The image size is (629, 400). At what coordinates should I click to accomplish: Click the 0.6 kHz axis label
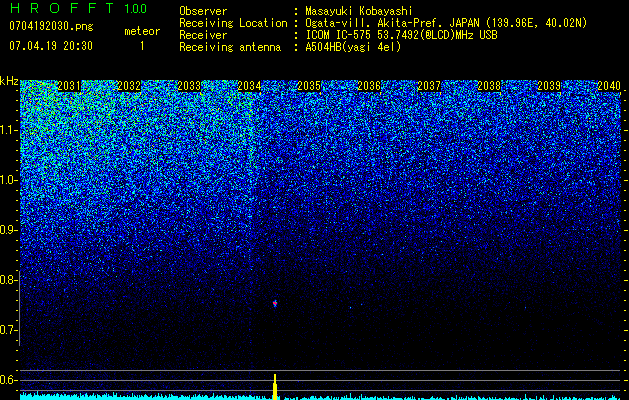tap(9, 380)
